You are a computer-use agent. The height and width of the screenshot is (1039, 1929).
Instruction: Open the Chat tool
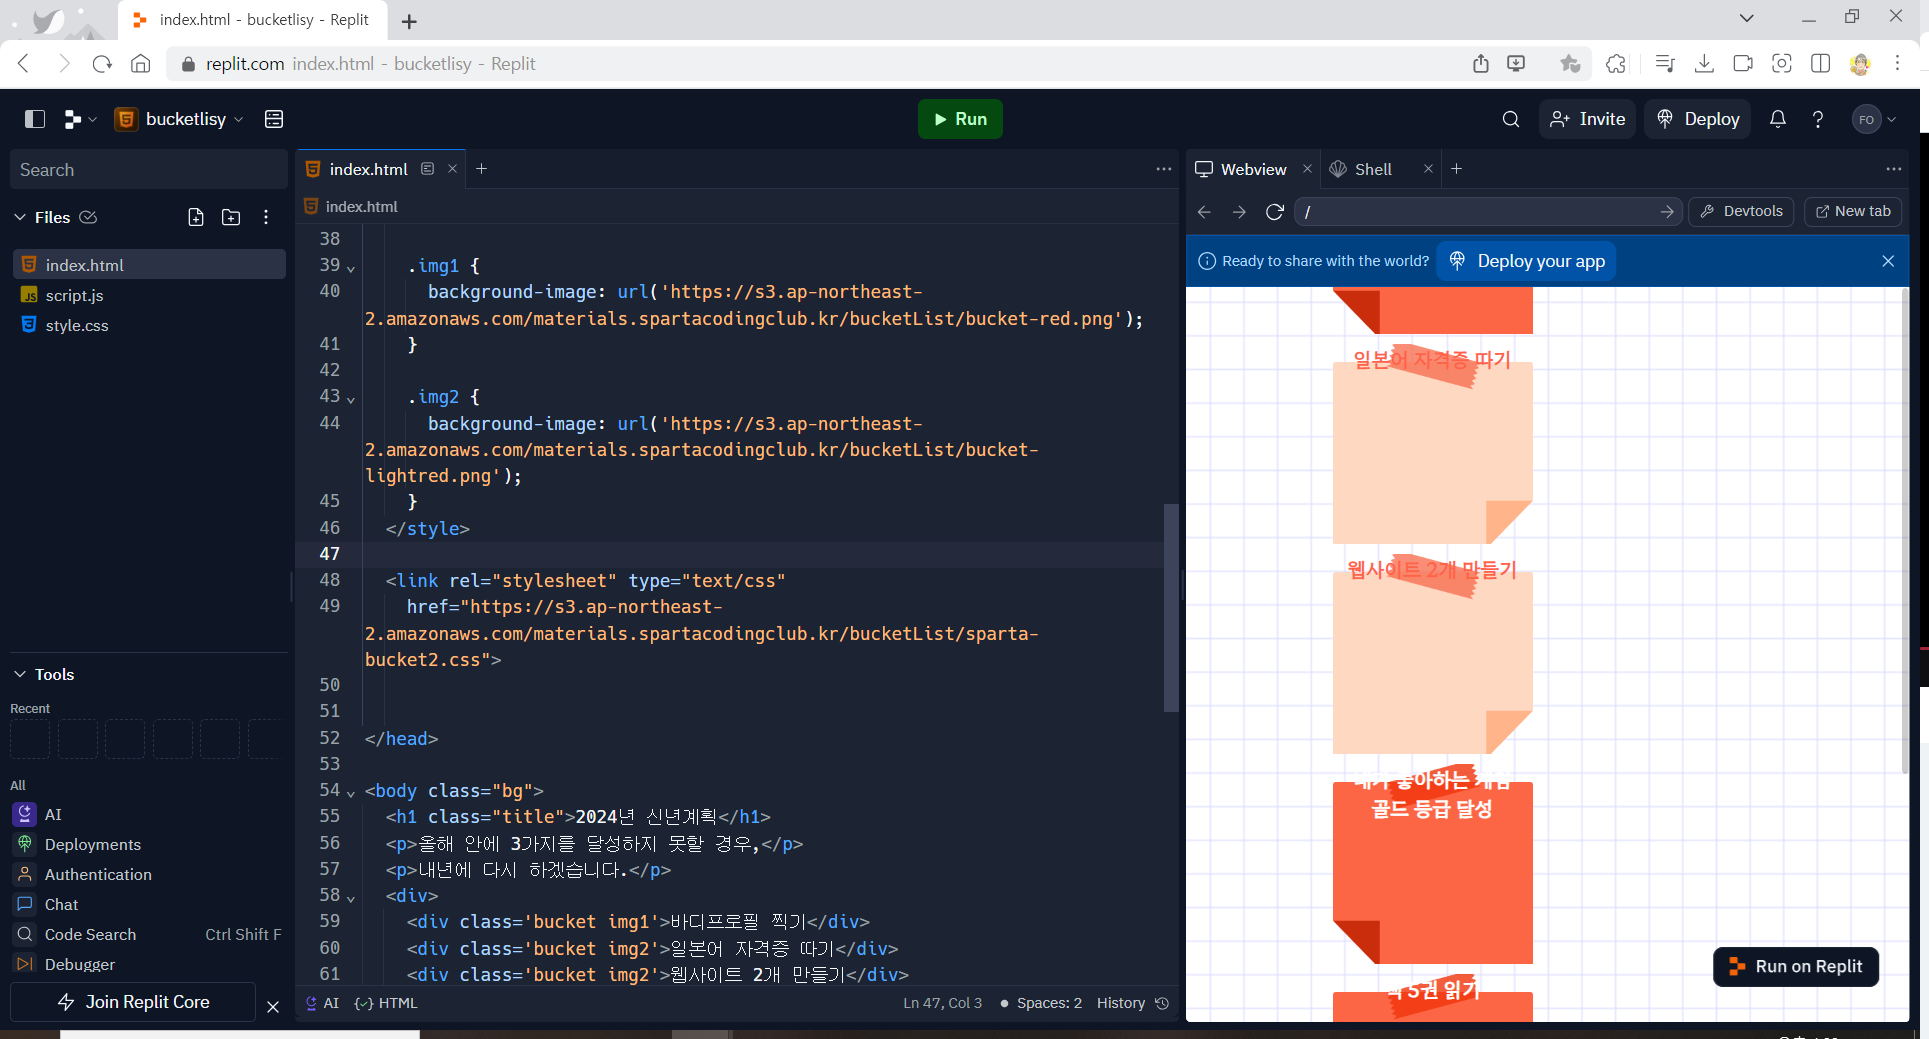point(149,904)
